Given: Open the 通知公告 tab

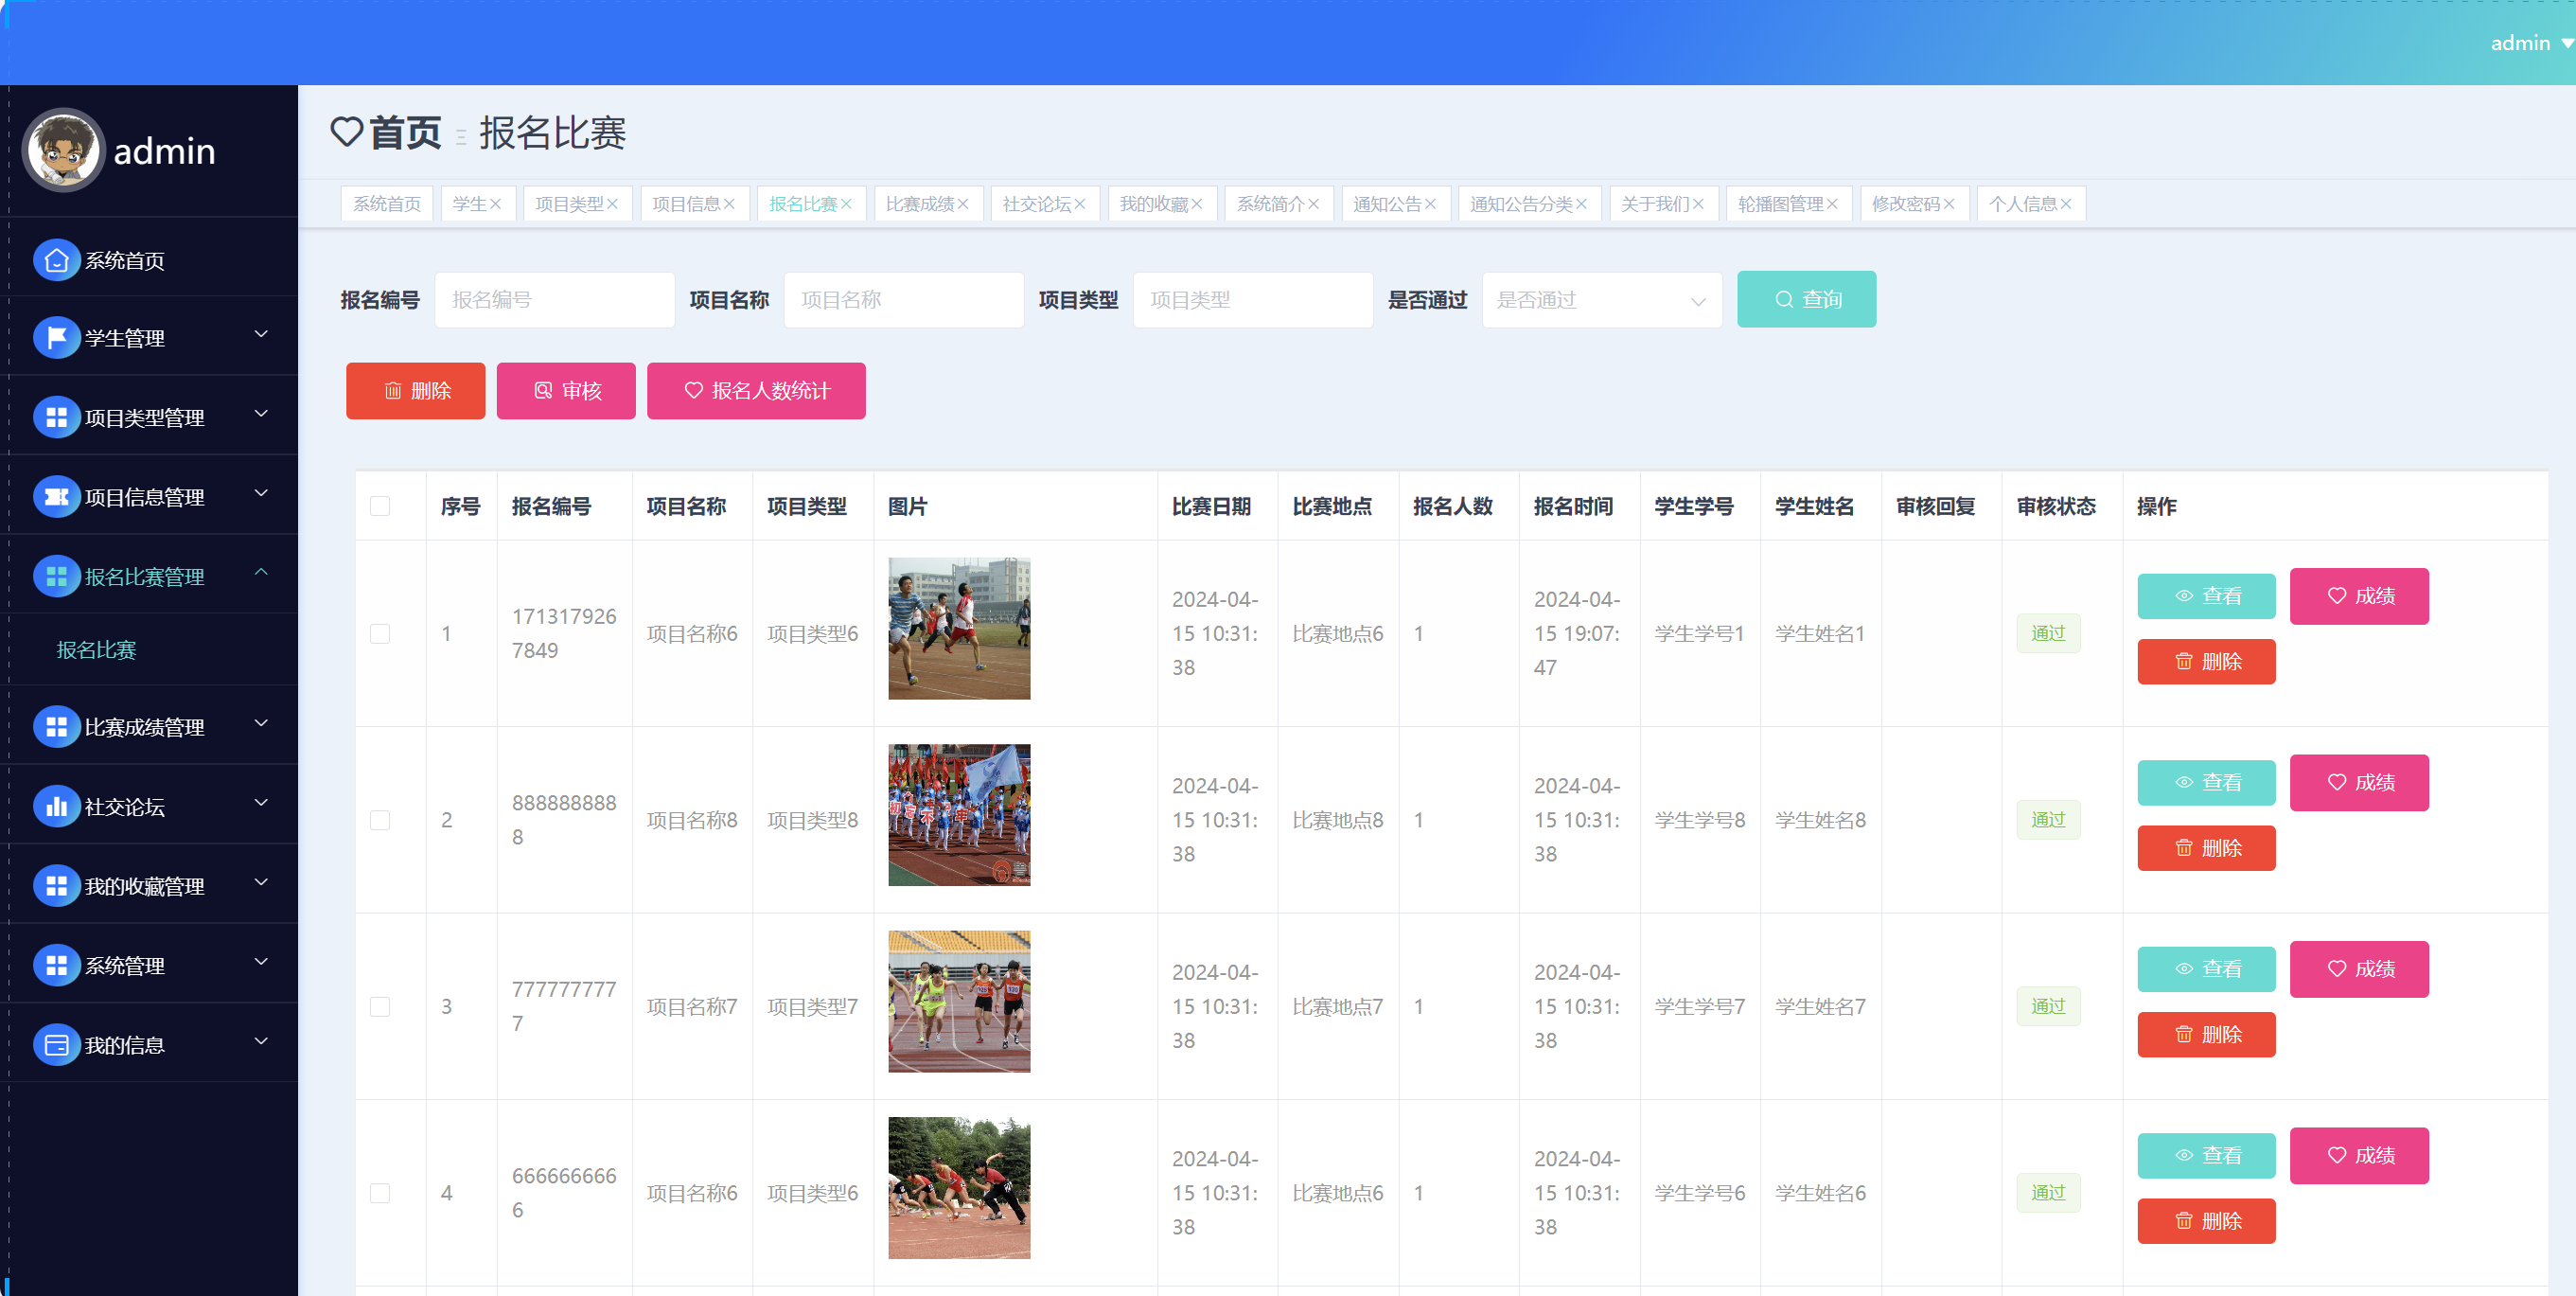Looking at the screenshot, I should 1386,204.
